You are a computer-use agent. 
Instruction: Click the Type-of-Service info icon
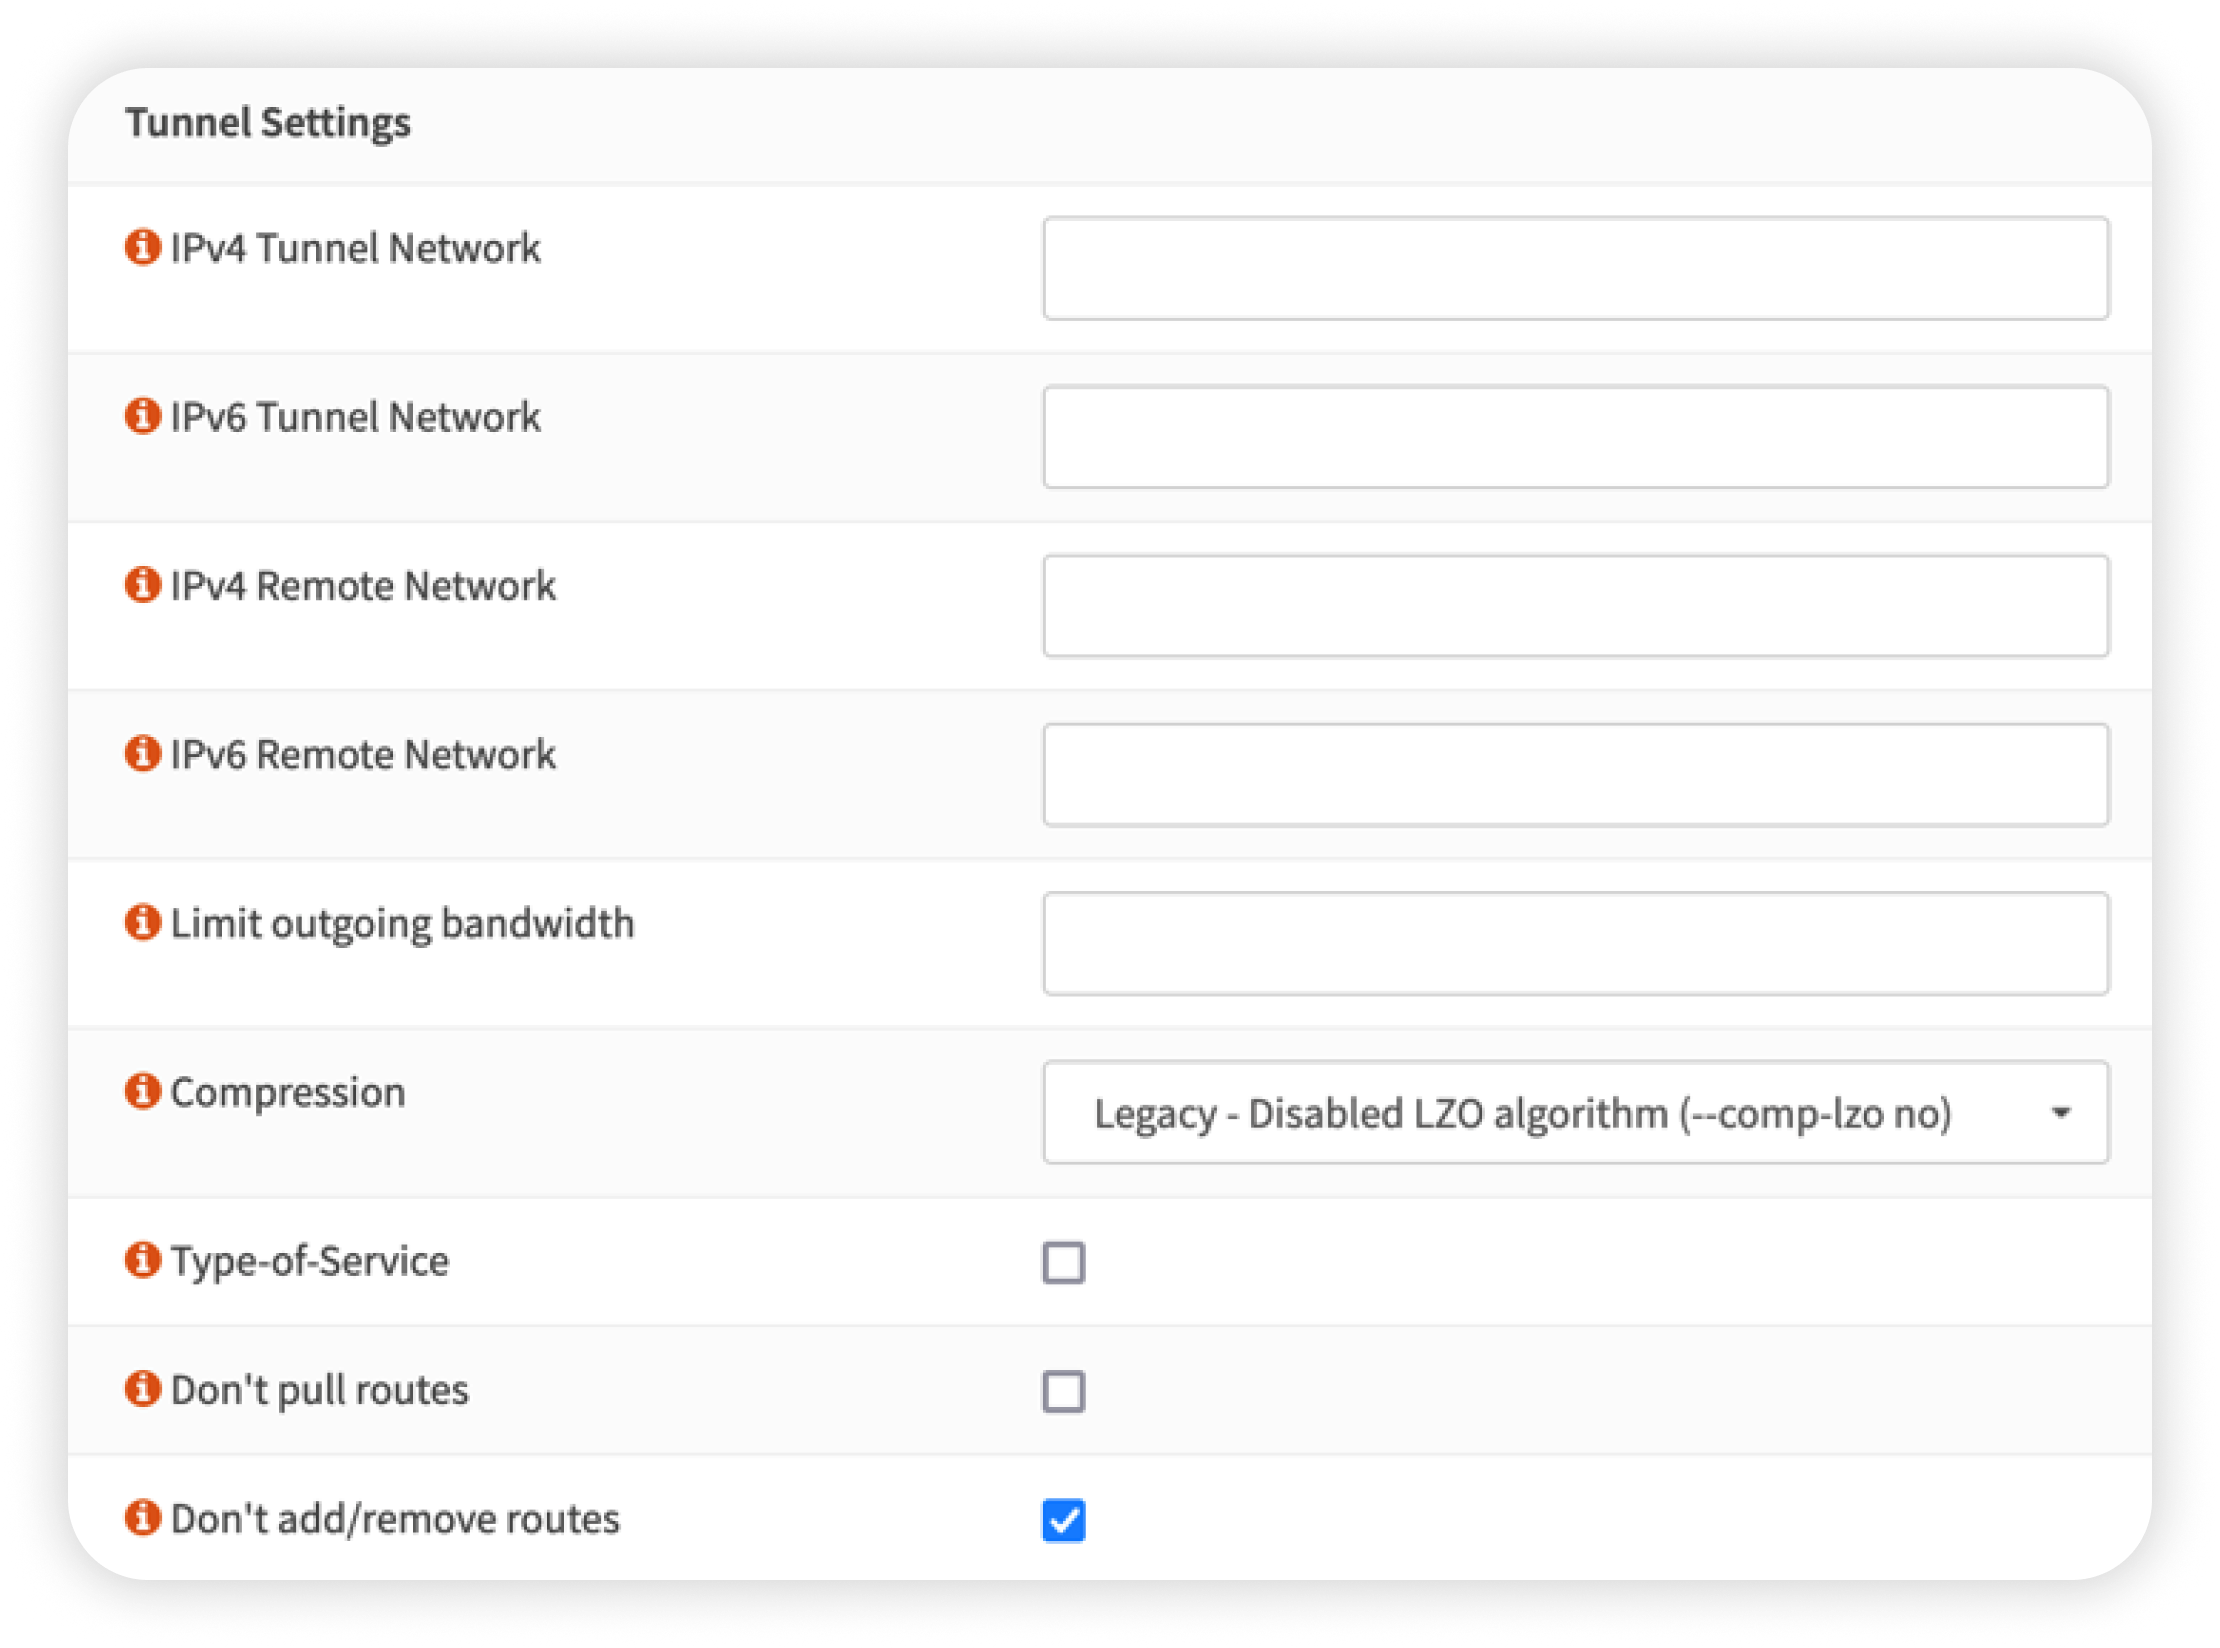point(143,1260)
